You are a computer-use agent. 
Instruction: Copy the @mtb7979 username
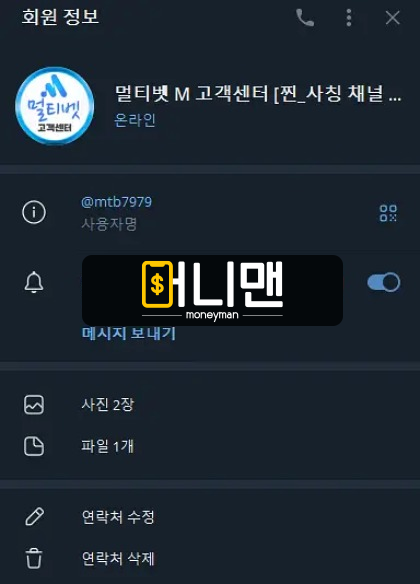117,202
